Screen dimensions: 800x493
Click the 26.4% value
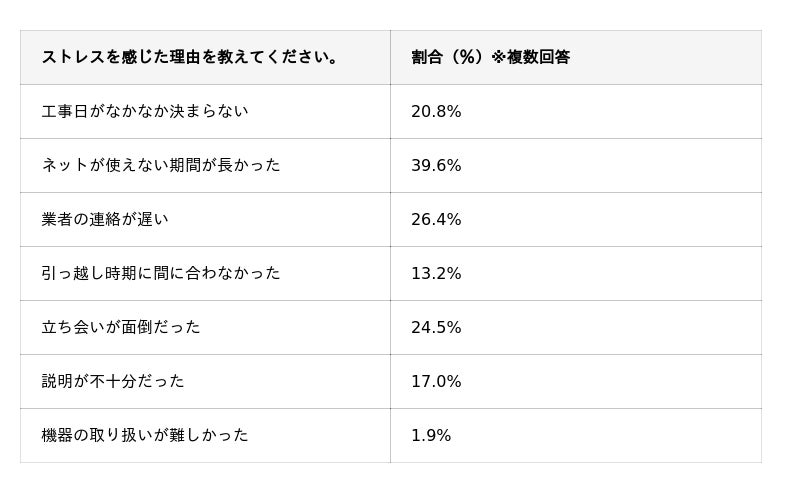pyautogui.click(x=436, y=219)
